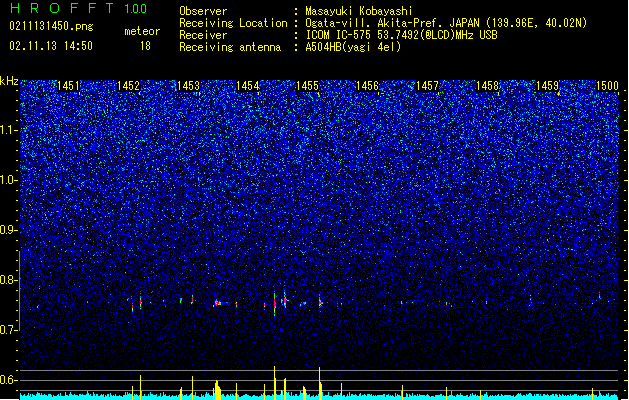The image size is (629, 400).
Task: Select the file name 0211131450.png
Action: point(51,26)
